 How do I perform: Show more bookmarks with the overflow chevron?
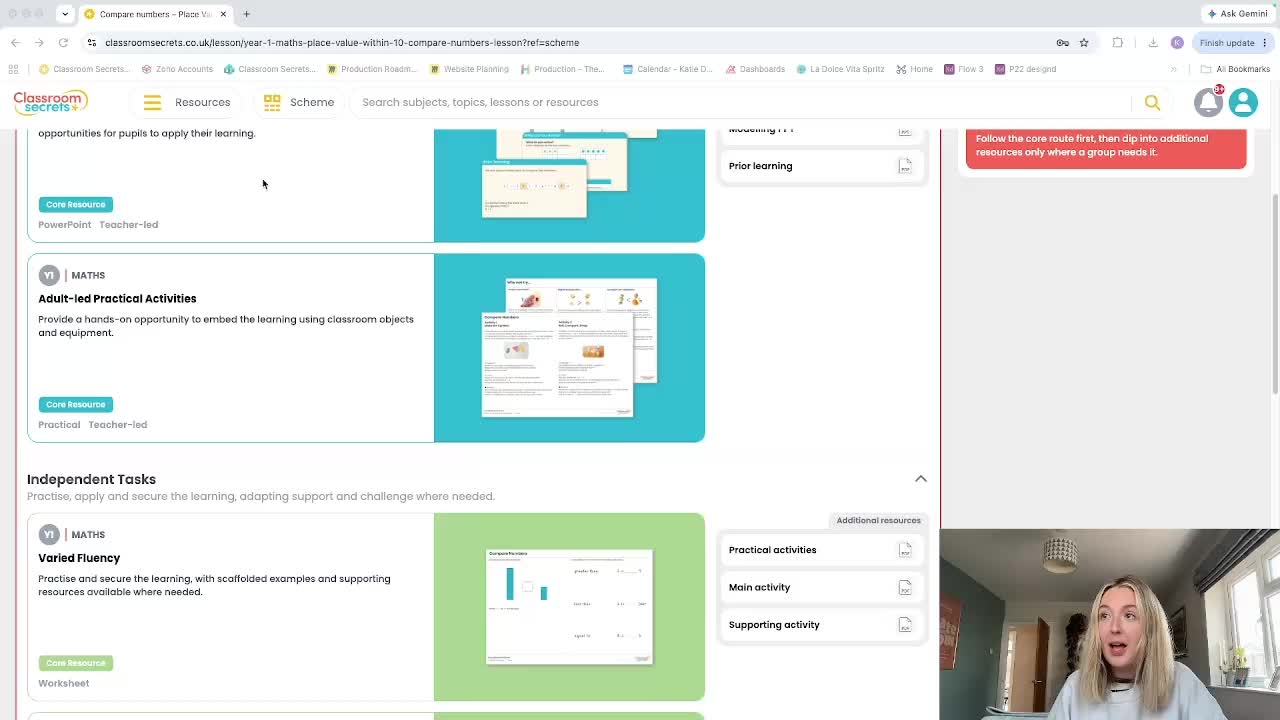tap(1173, 69)
